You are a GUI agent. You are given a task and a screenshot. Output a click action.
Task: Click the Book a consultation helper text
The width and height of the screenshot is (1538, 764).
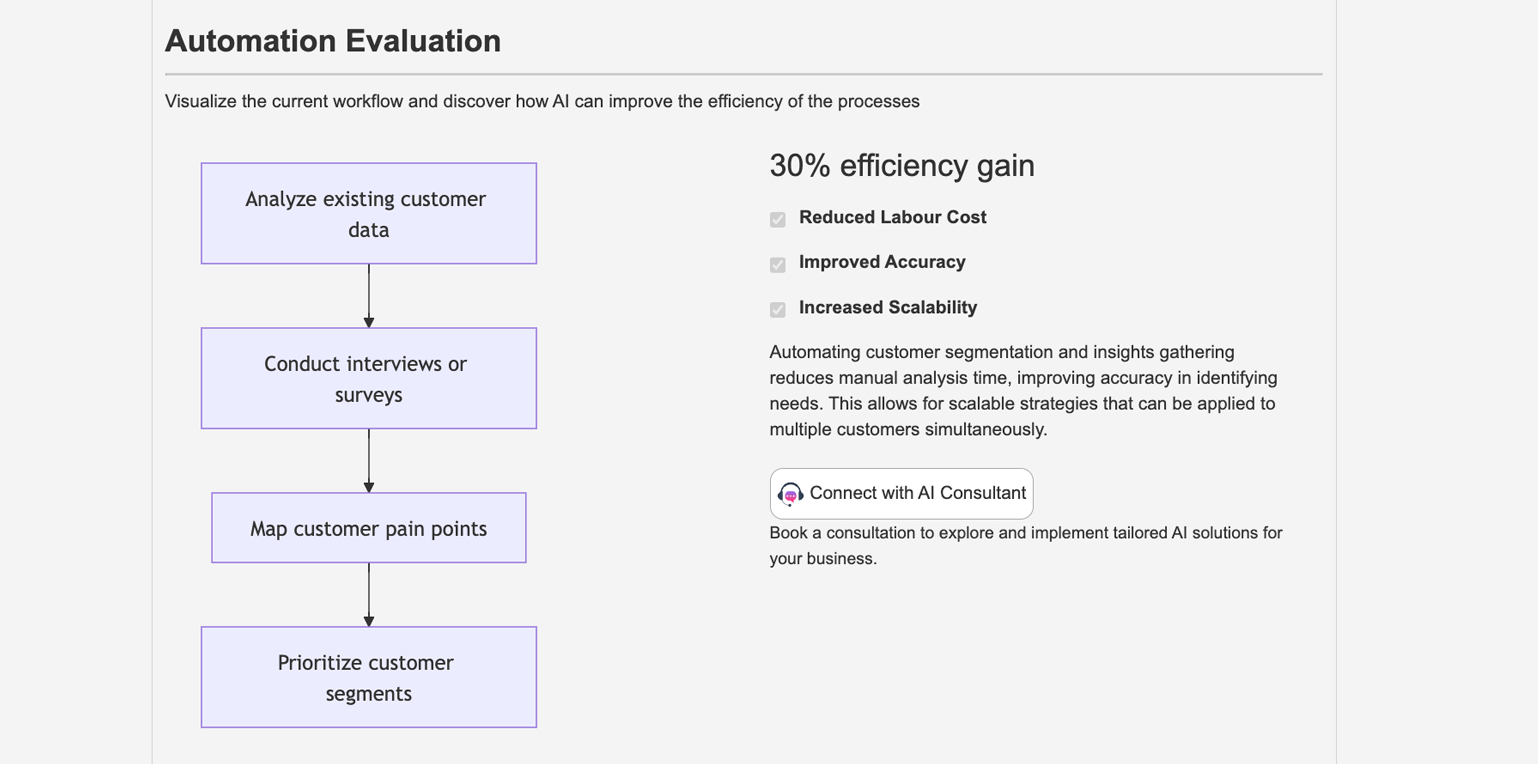[x=1025, y=545]
